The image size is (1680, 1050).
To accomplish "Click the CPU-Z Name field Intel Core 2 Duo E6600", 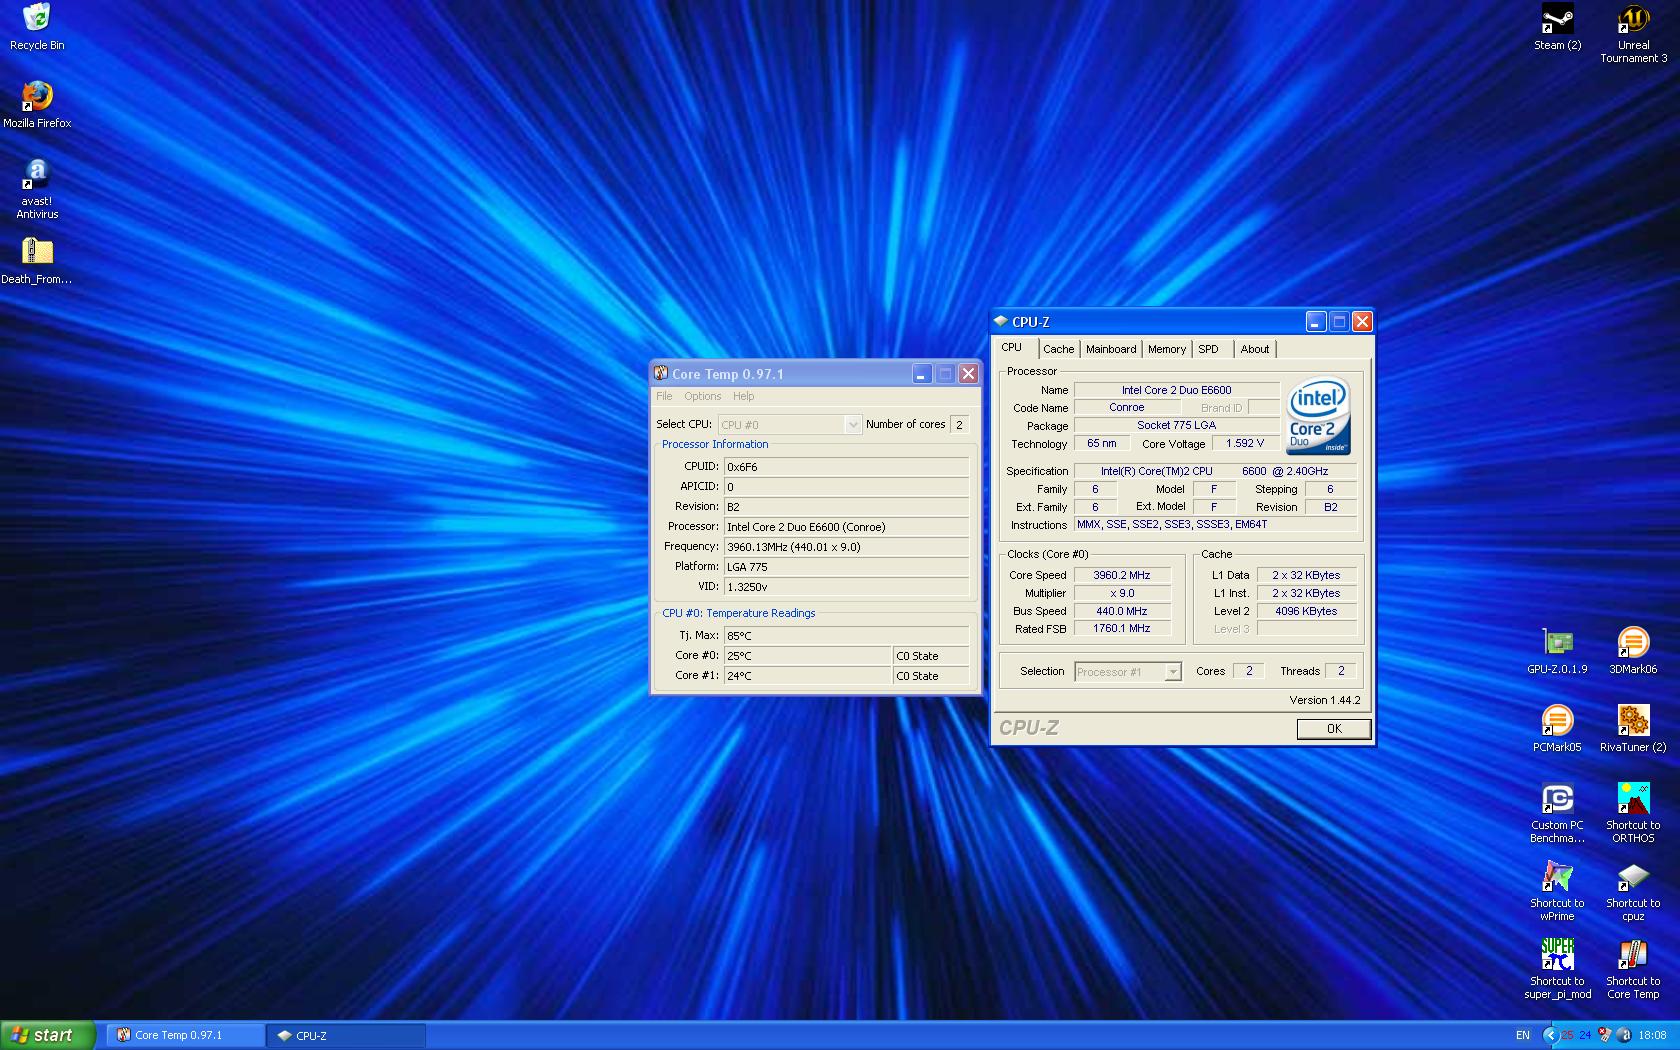I will 1176,390.
